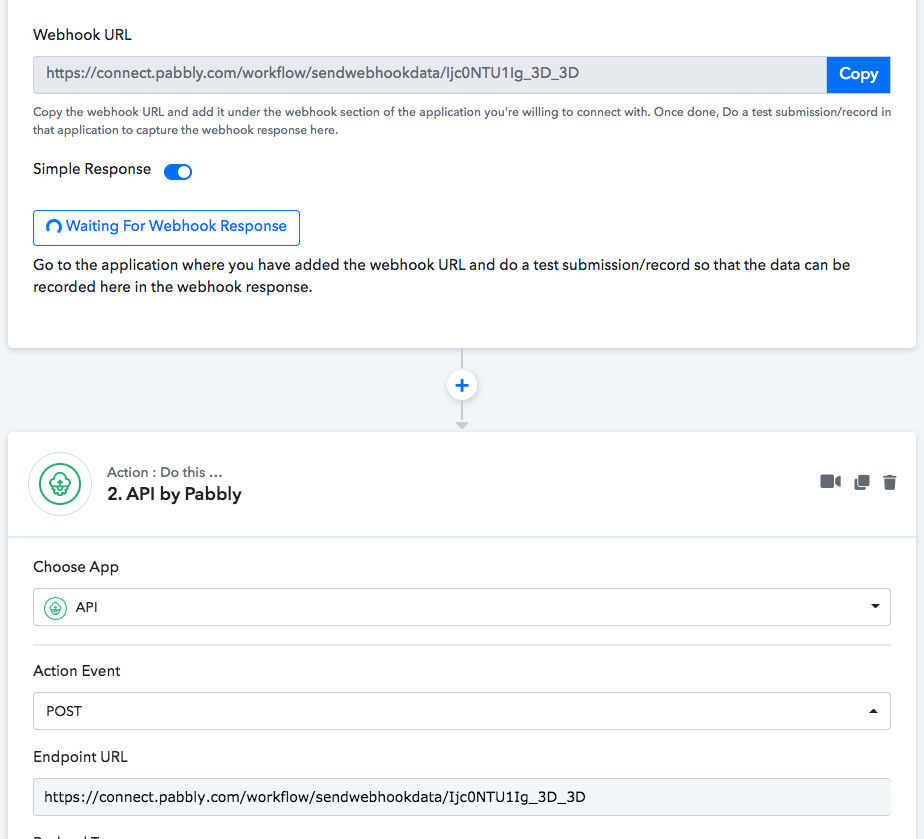Screen dimensions: 924x839
Task: Toggle the Simple Response switch
Action: (x=178, y=171)
